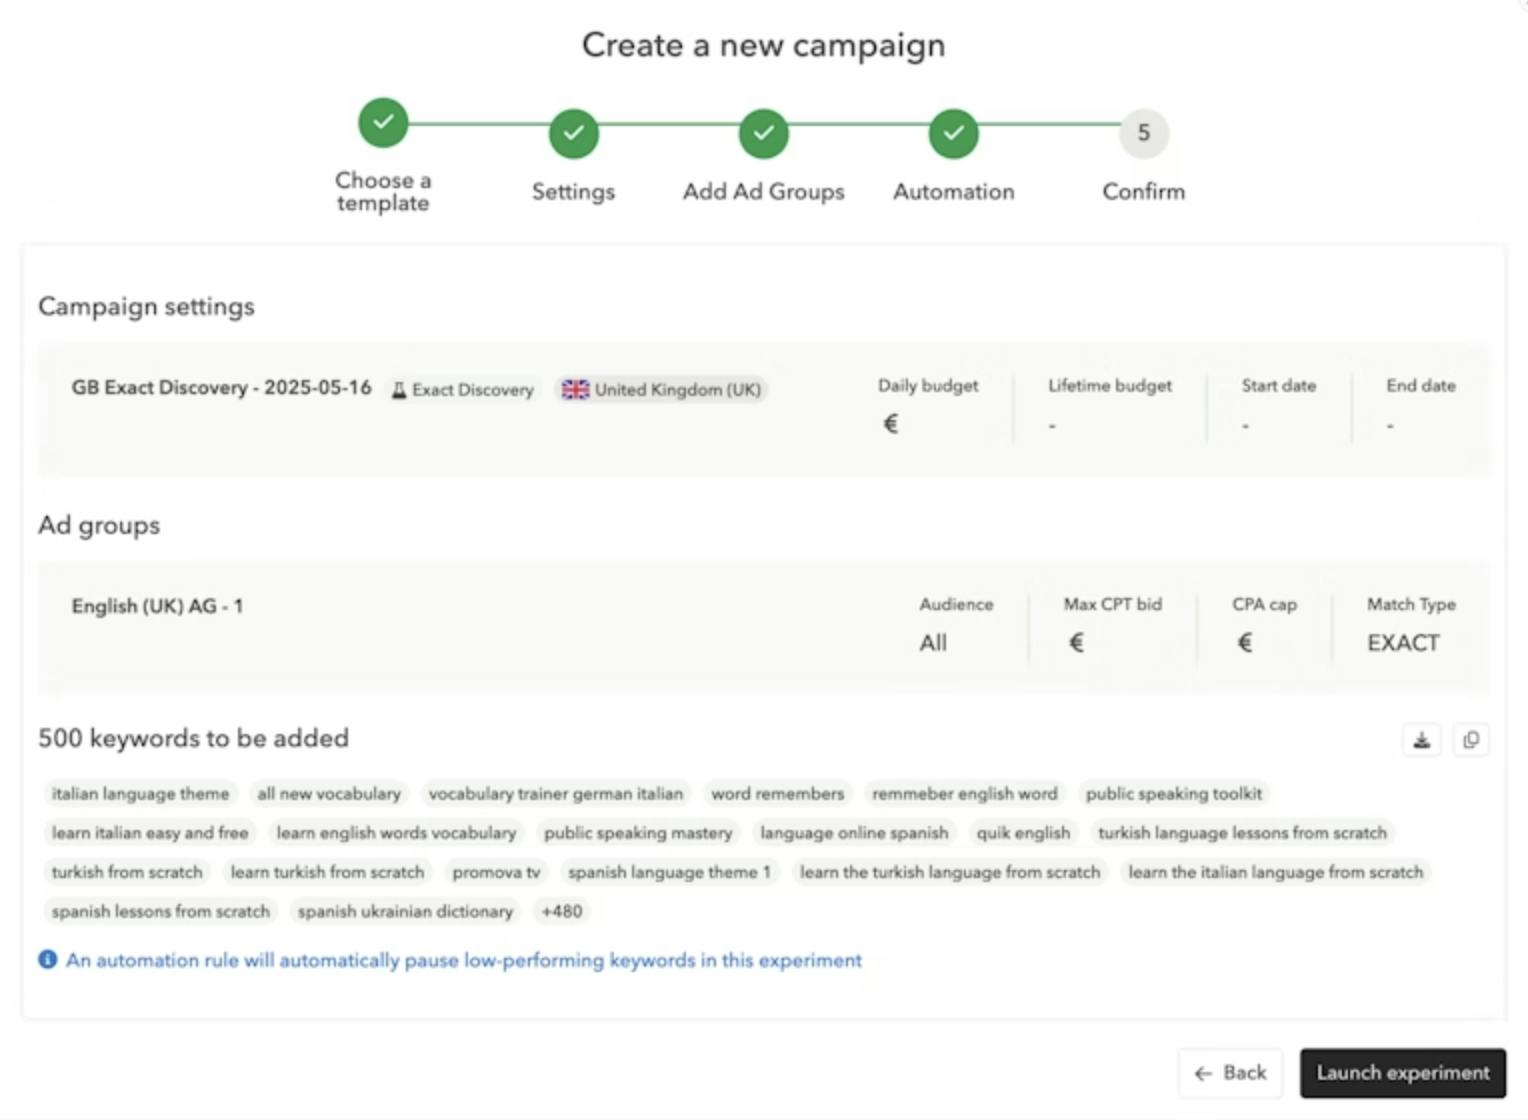Click the copy keywords to clipboard icon

pos(1470,740)
